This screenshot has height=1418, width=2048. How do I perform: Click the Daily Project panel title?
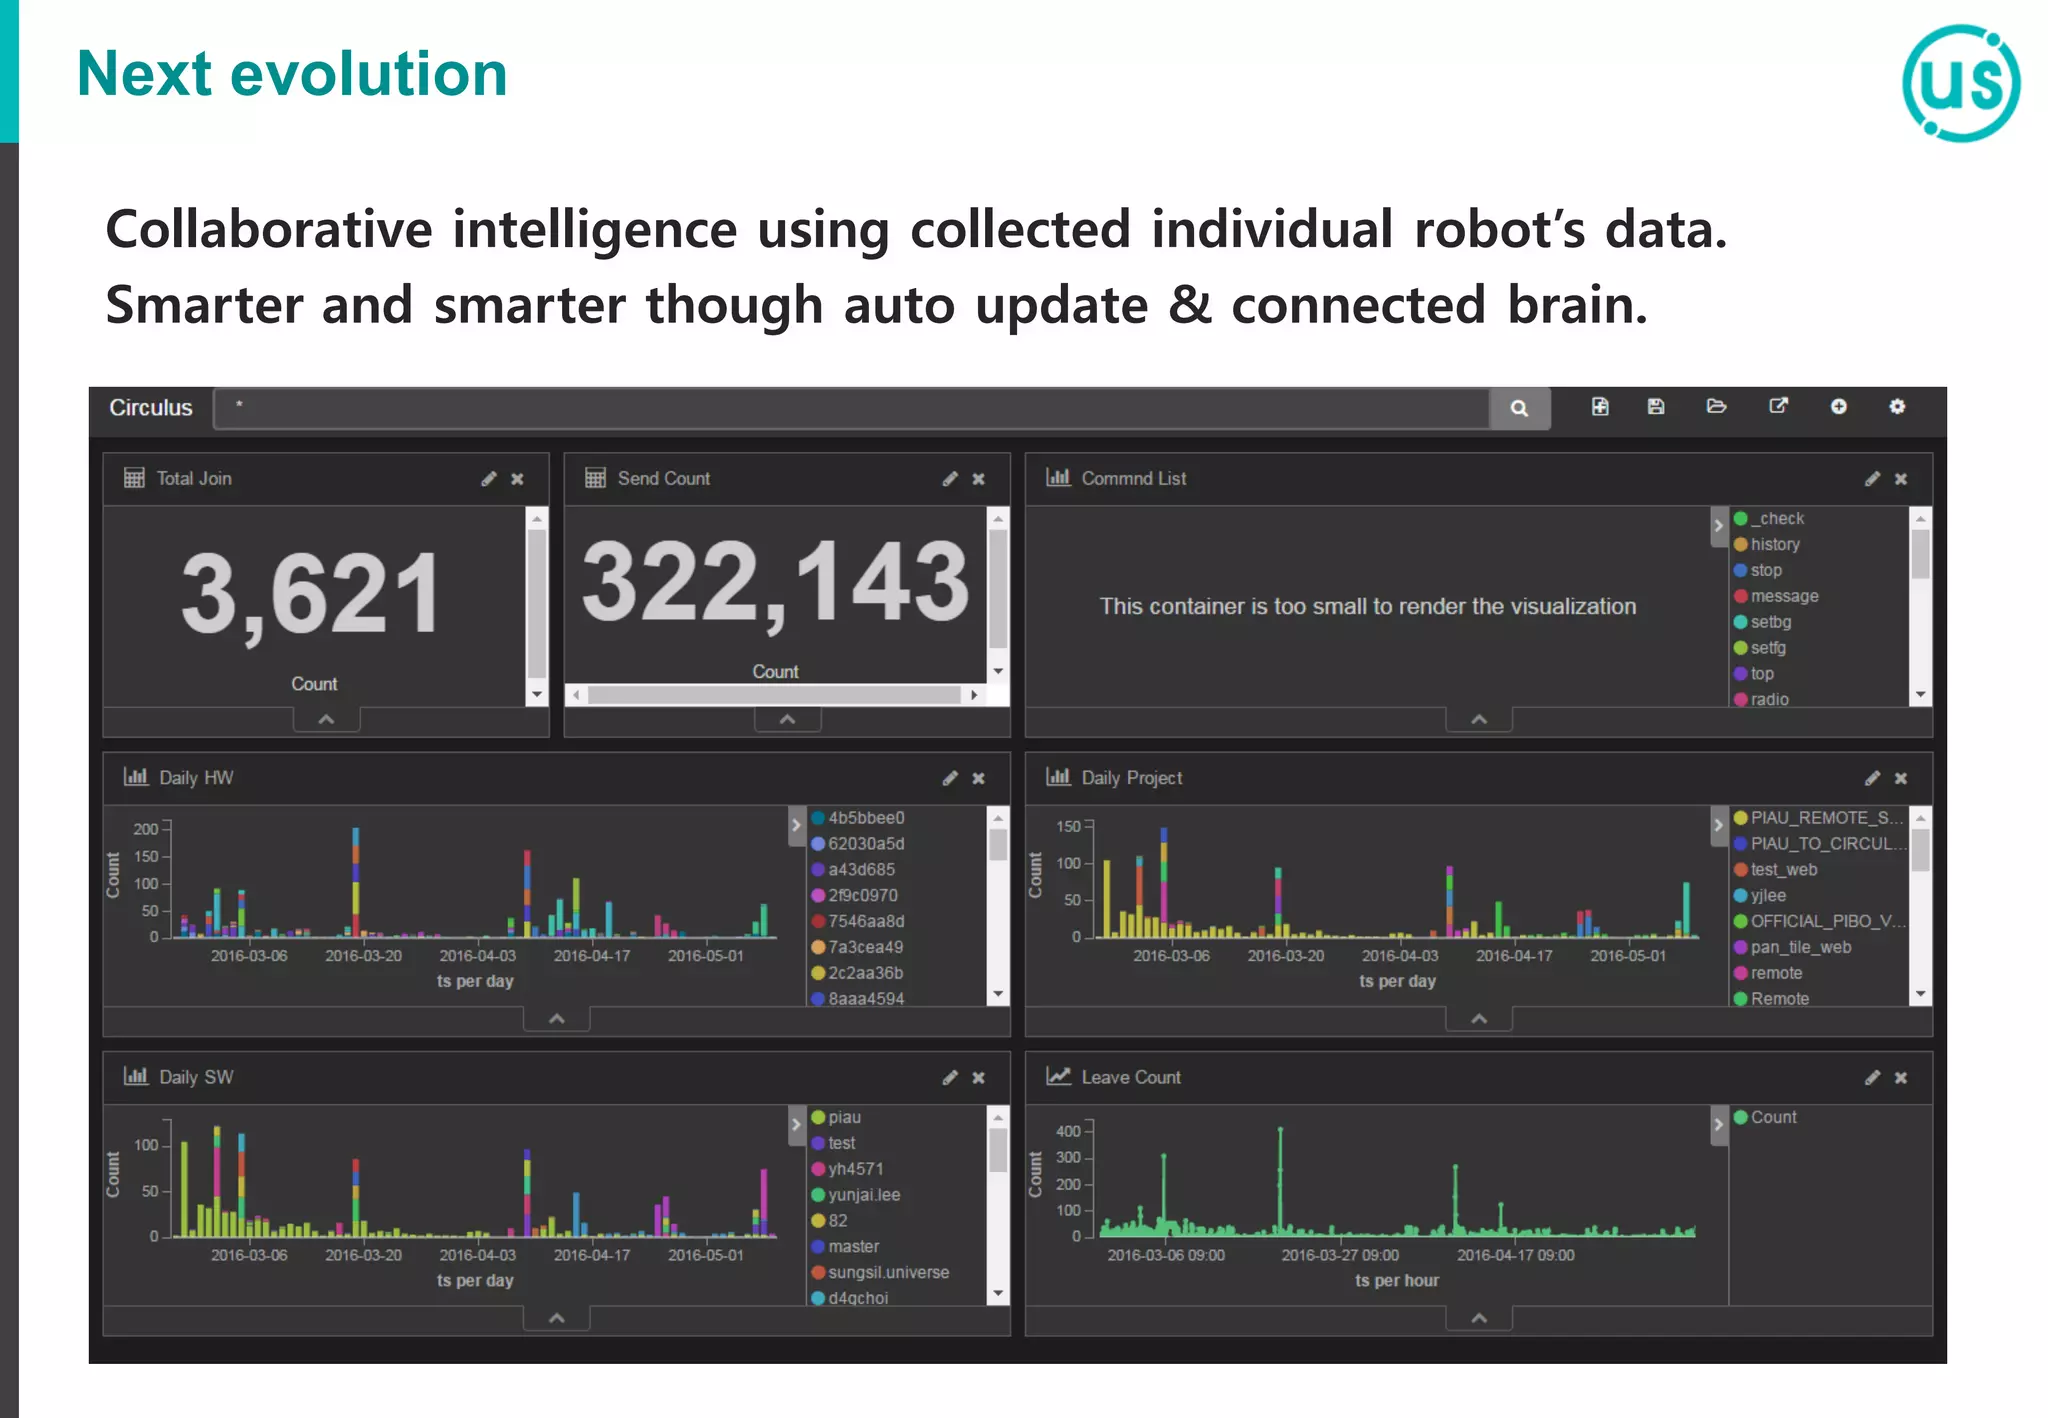1131,778
